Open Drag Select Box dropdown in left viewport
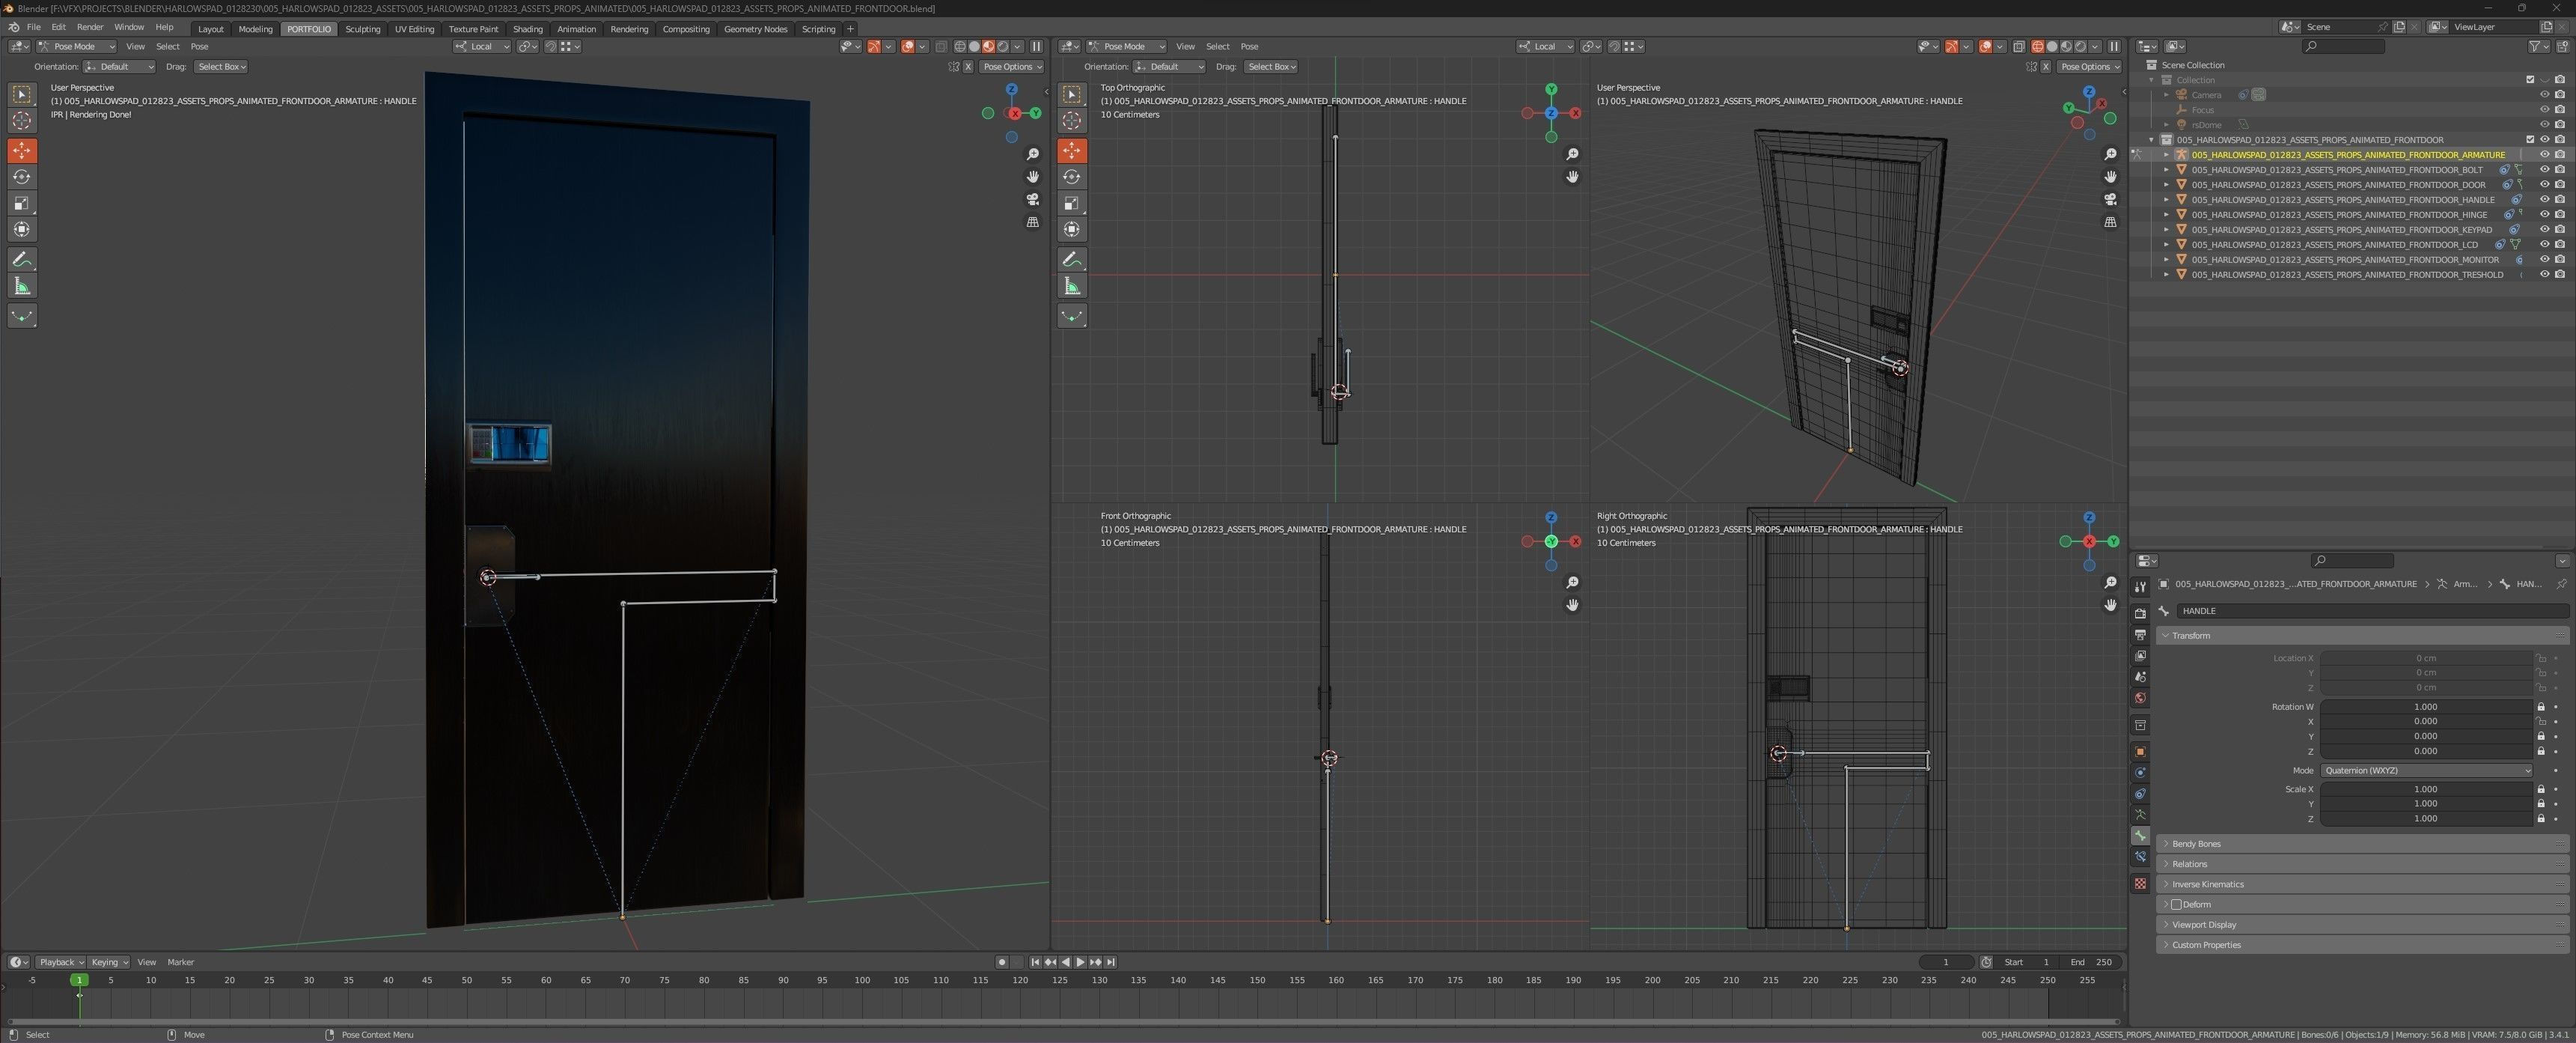The image size is (2576, 1043). pos(221,67)
